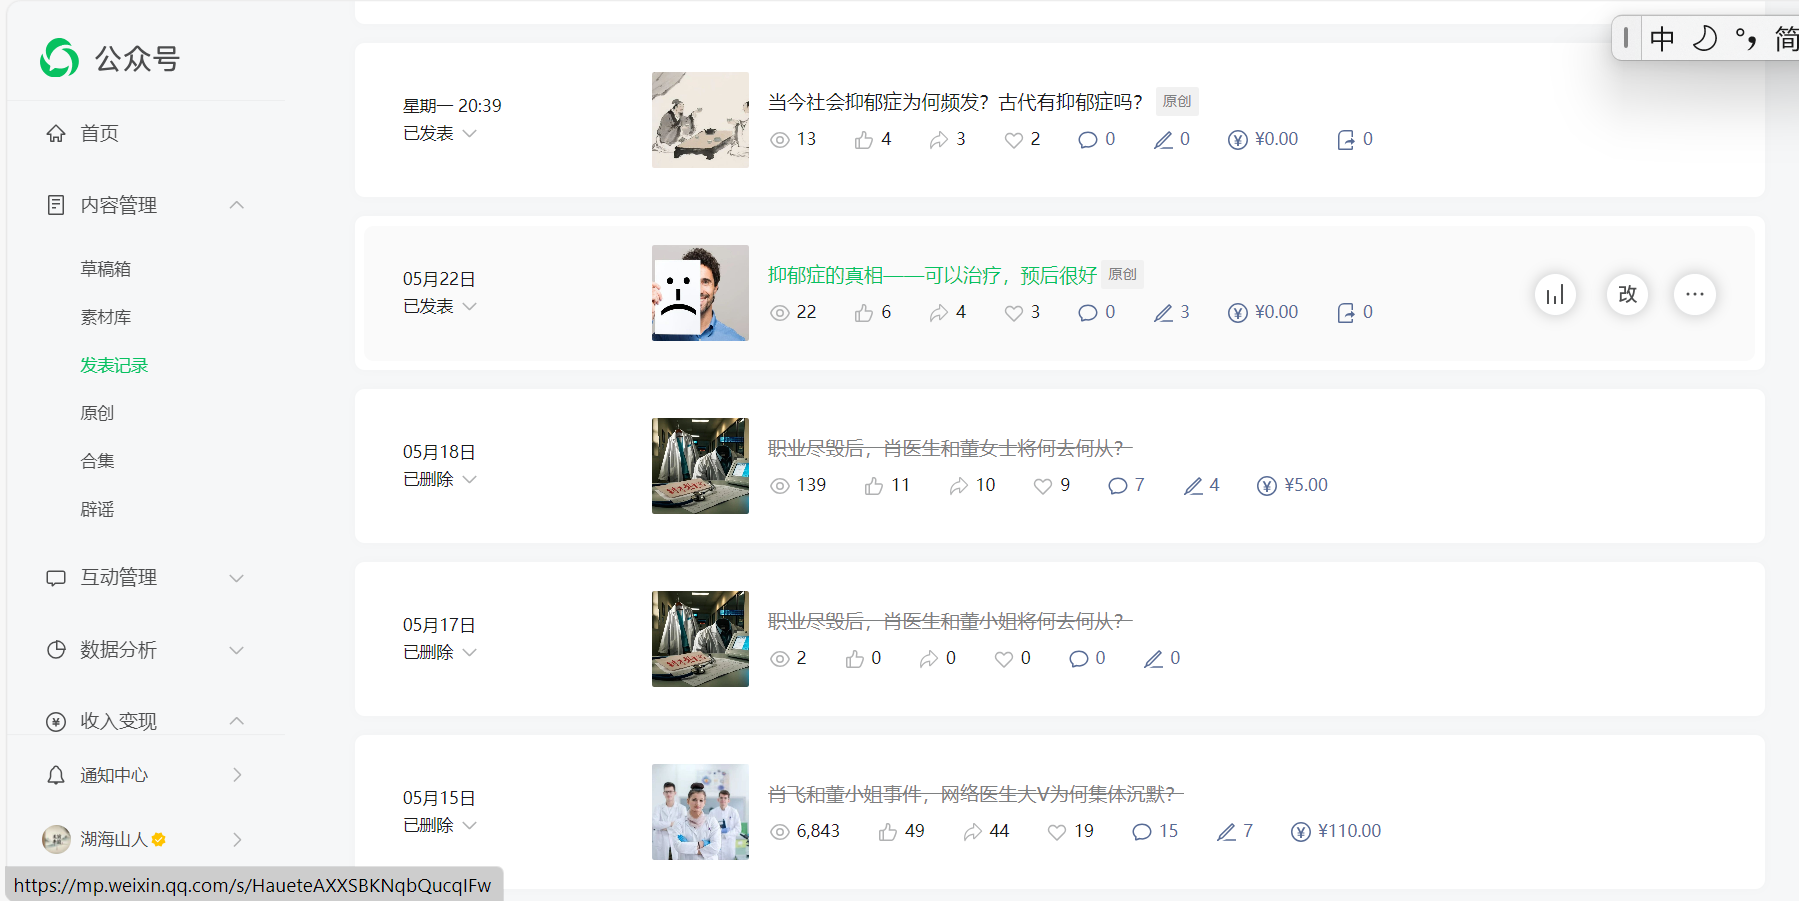Click the 首页 home icon
Image resolution: width=1799 pixels, height=901 pixels.
click(x=56, y=133)
